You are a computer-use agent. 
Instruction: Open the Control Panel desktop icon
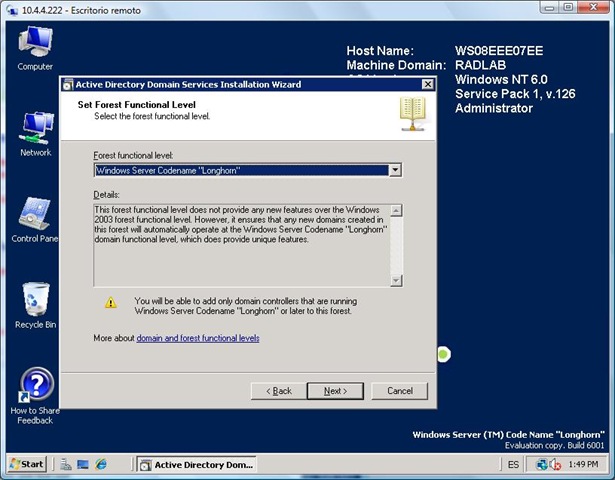35,219
